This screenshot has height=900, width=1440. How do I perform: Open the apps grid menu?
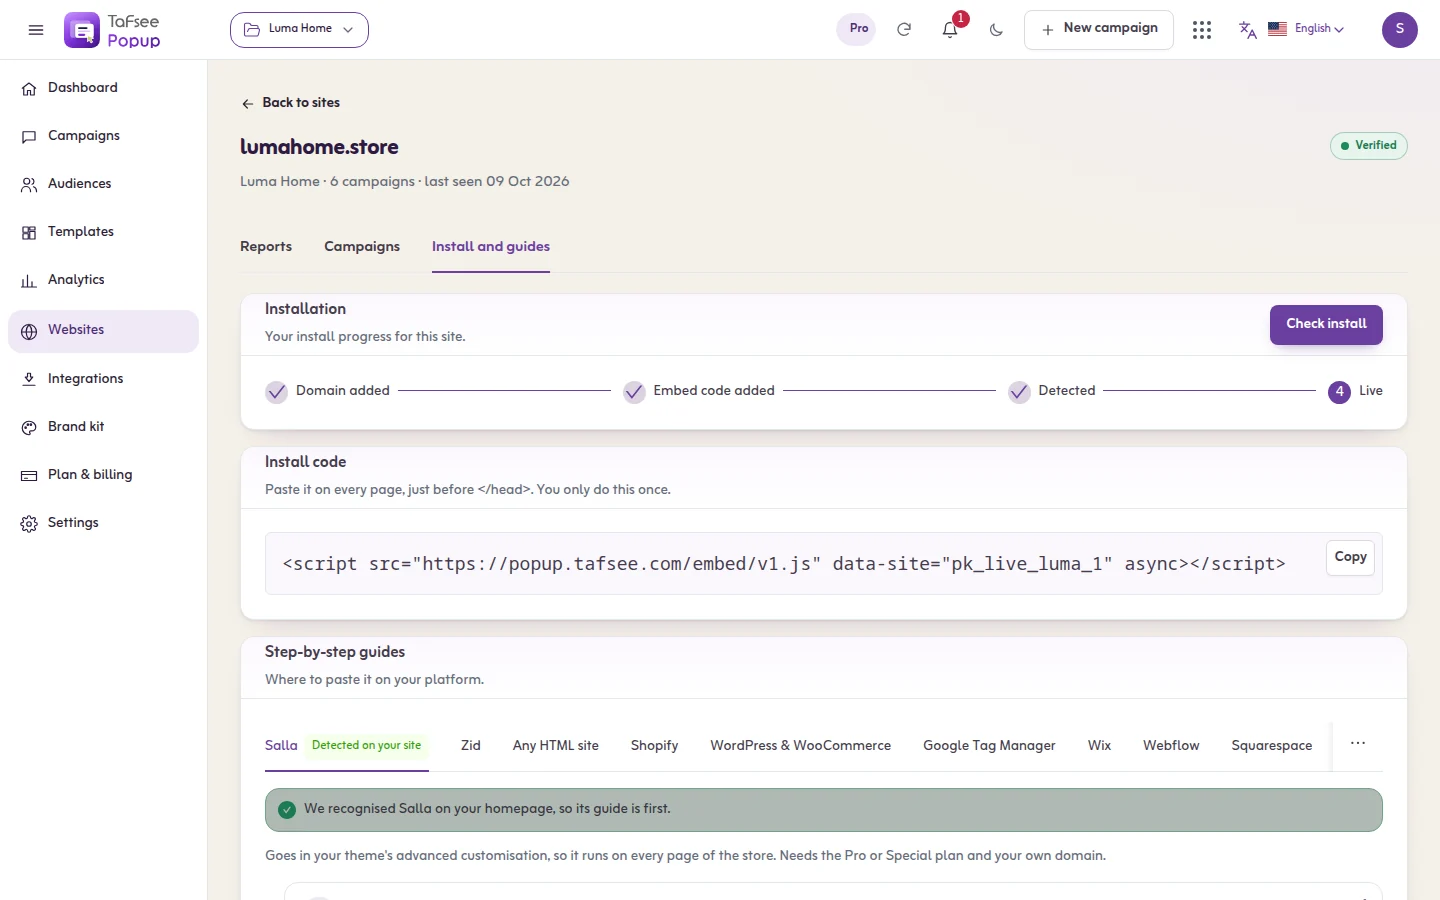[1202, 30]
